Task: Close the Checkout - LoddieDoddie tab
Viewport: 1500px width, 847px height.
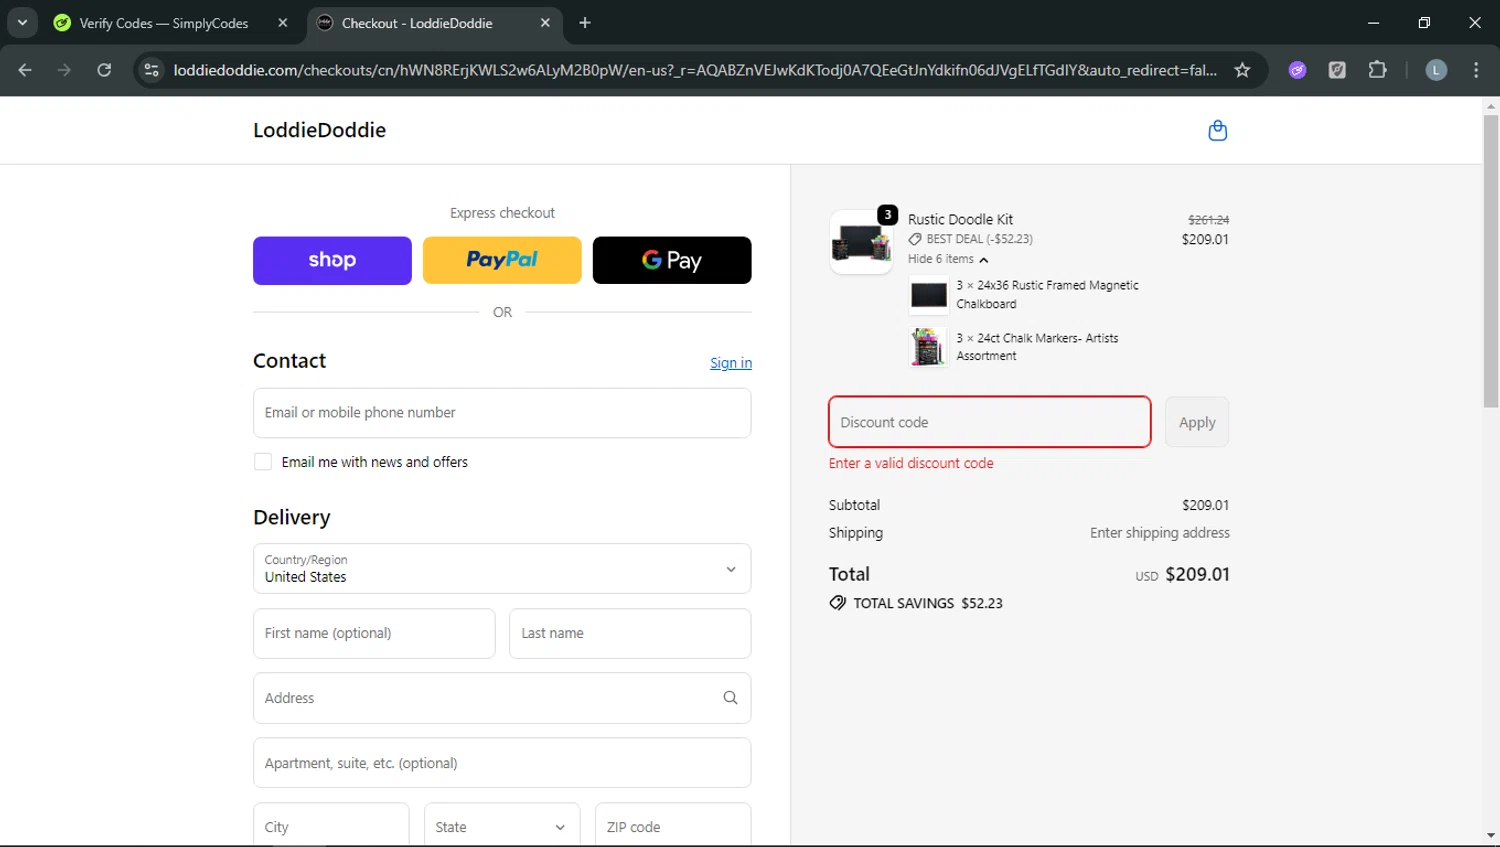Action: [x=545, y=23]
